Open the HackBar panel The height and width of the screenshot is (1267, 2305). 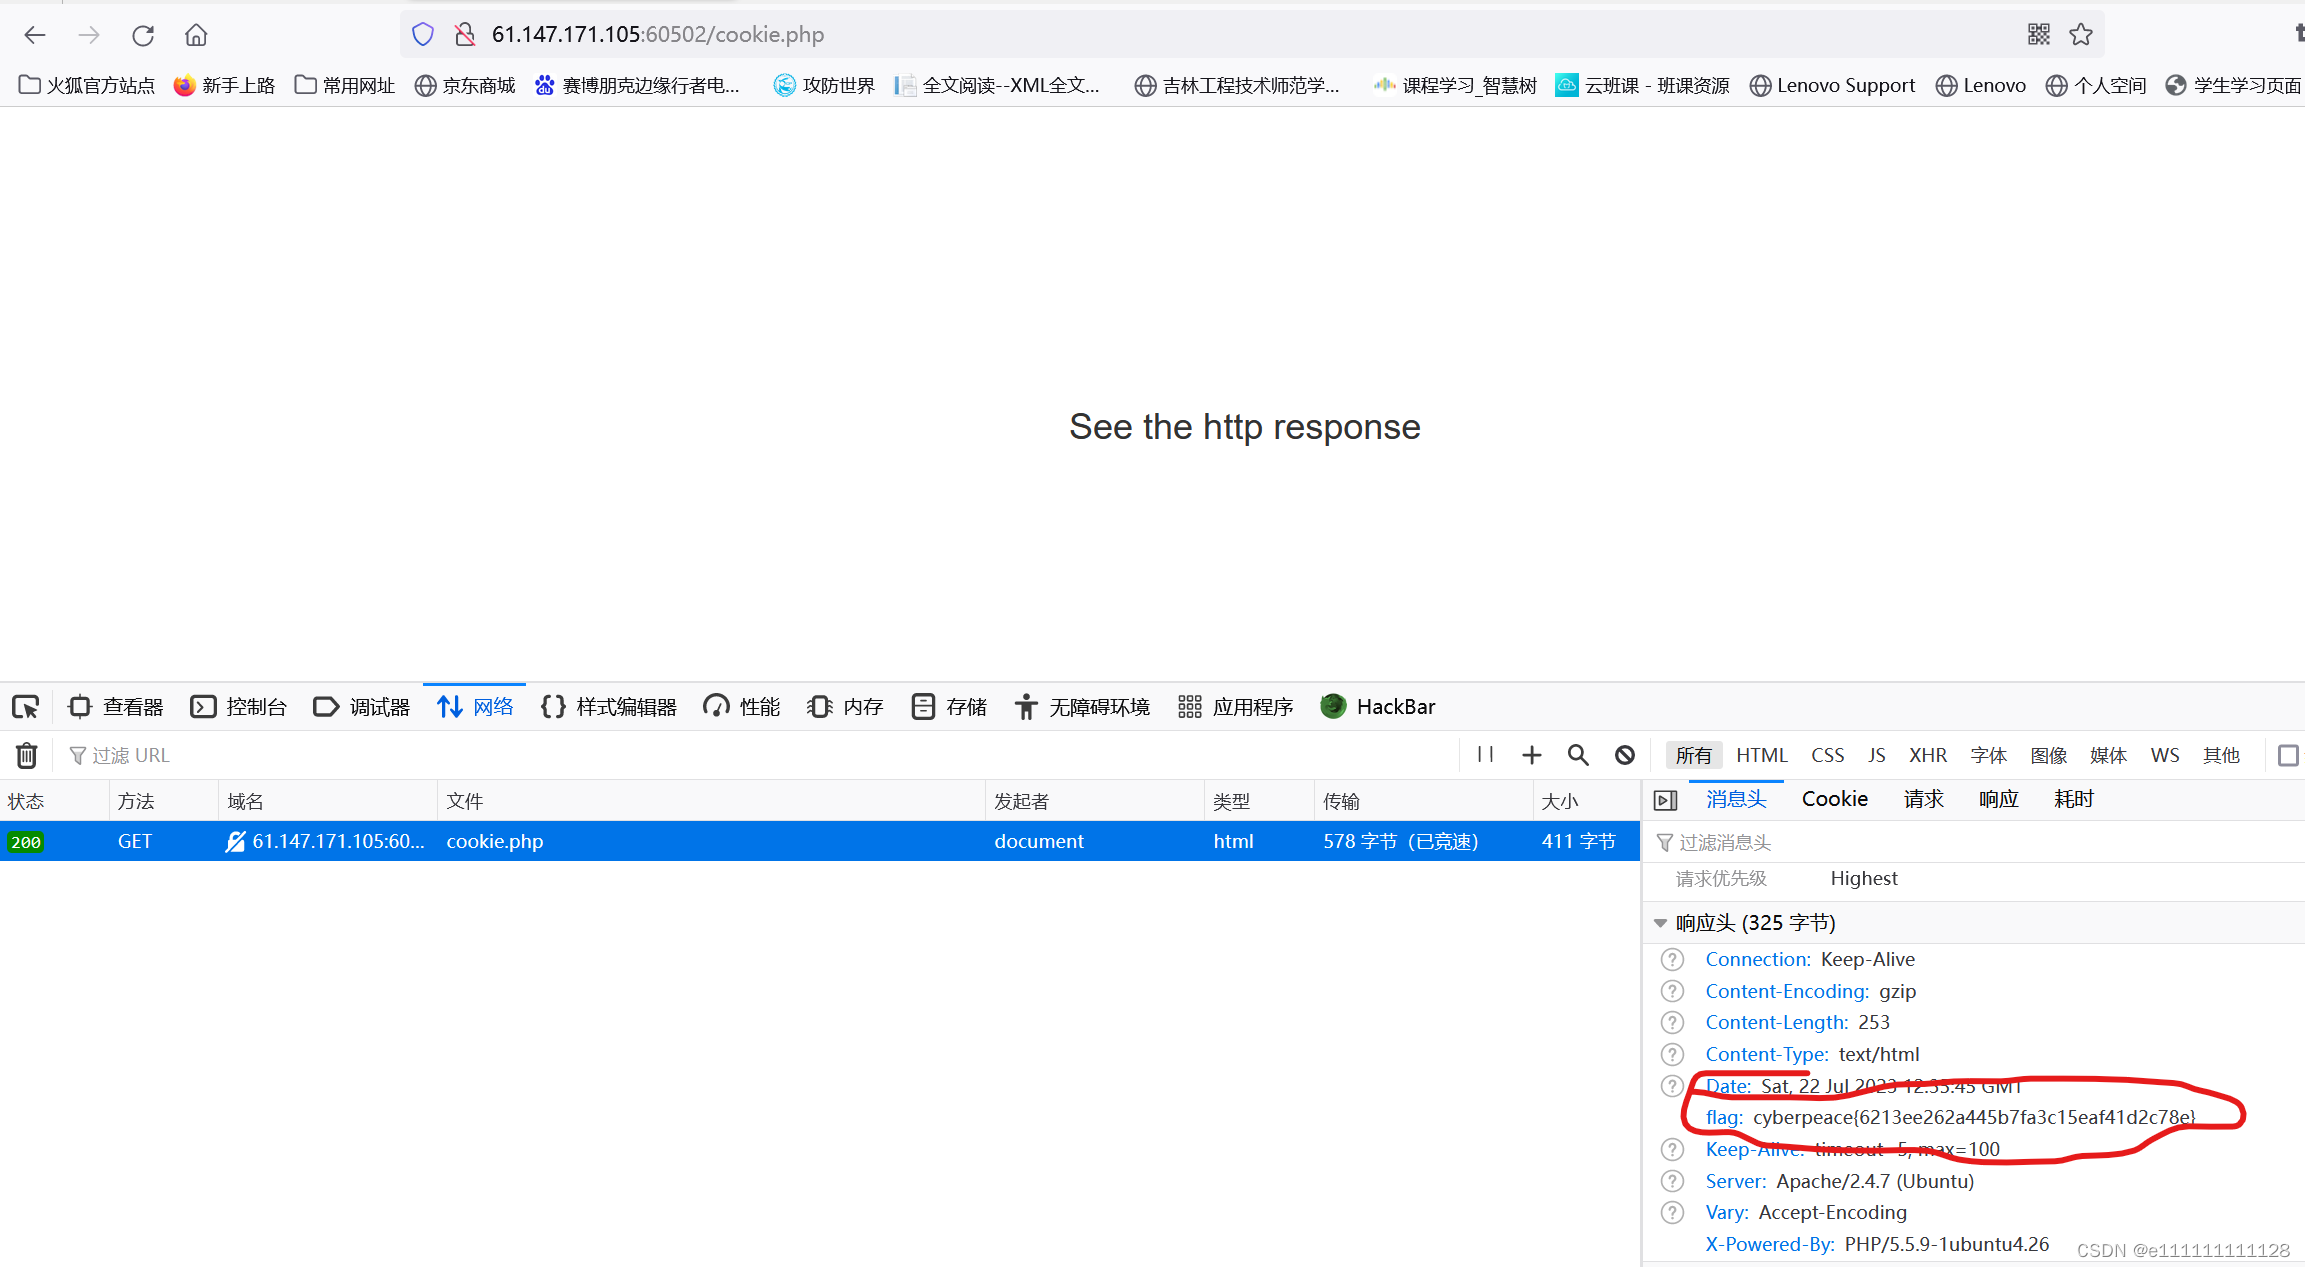1378,706
